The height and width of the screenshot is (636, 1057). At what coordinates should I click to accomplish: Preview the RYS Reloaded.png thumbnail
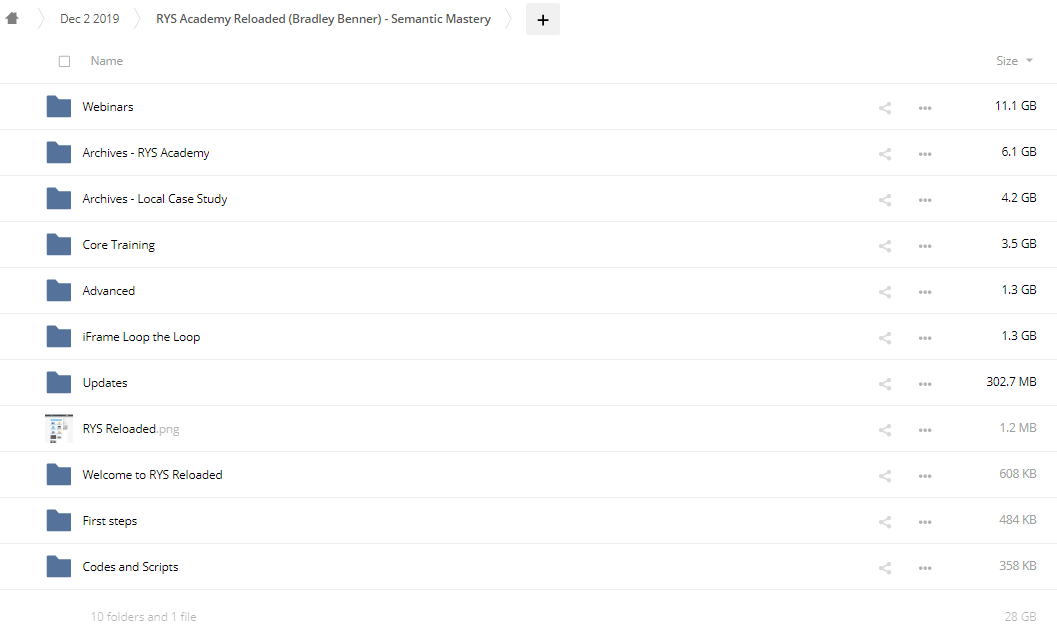point(59,428)
